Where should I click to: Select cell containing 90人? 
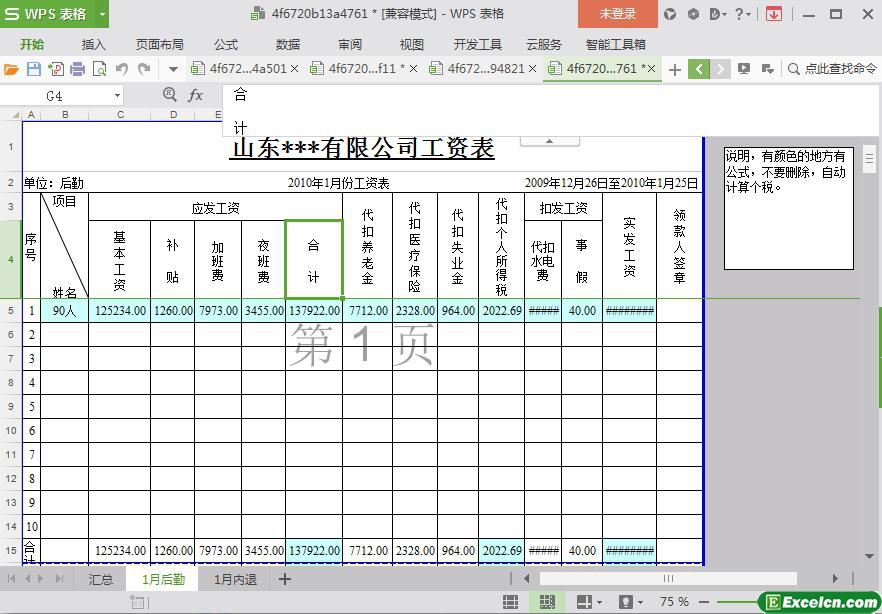pos(65,311)
